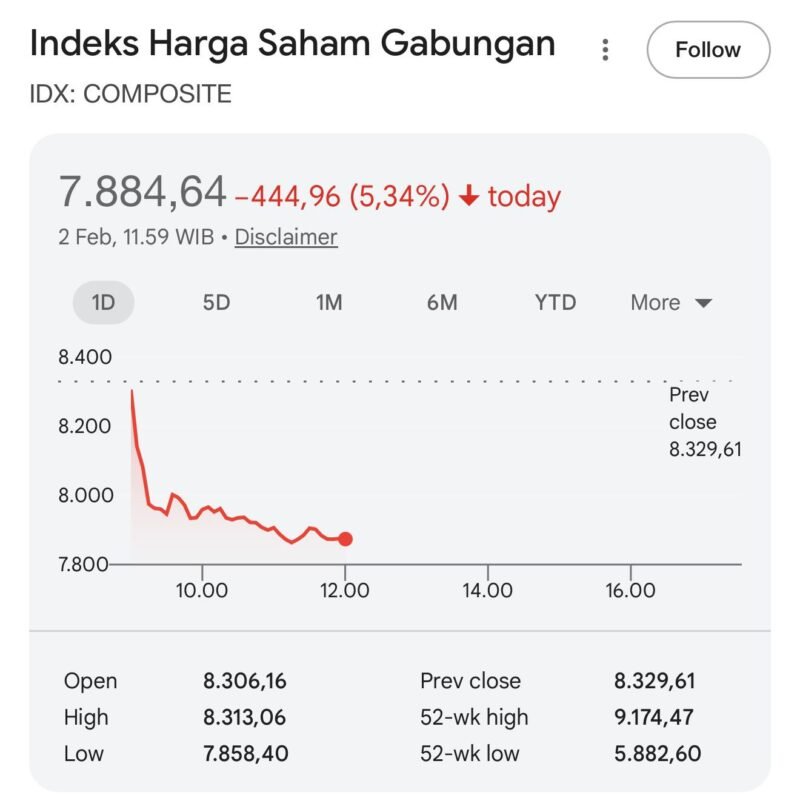
Task: Click the index title Indeks Harga Saham Gabungan
Action: 292,44
